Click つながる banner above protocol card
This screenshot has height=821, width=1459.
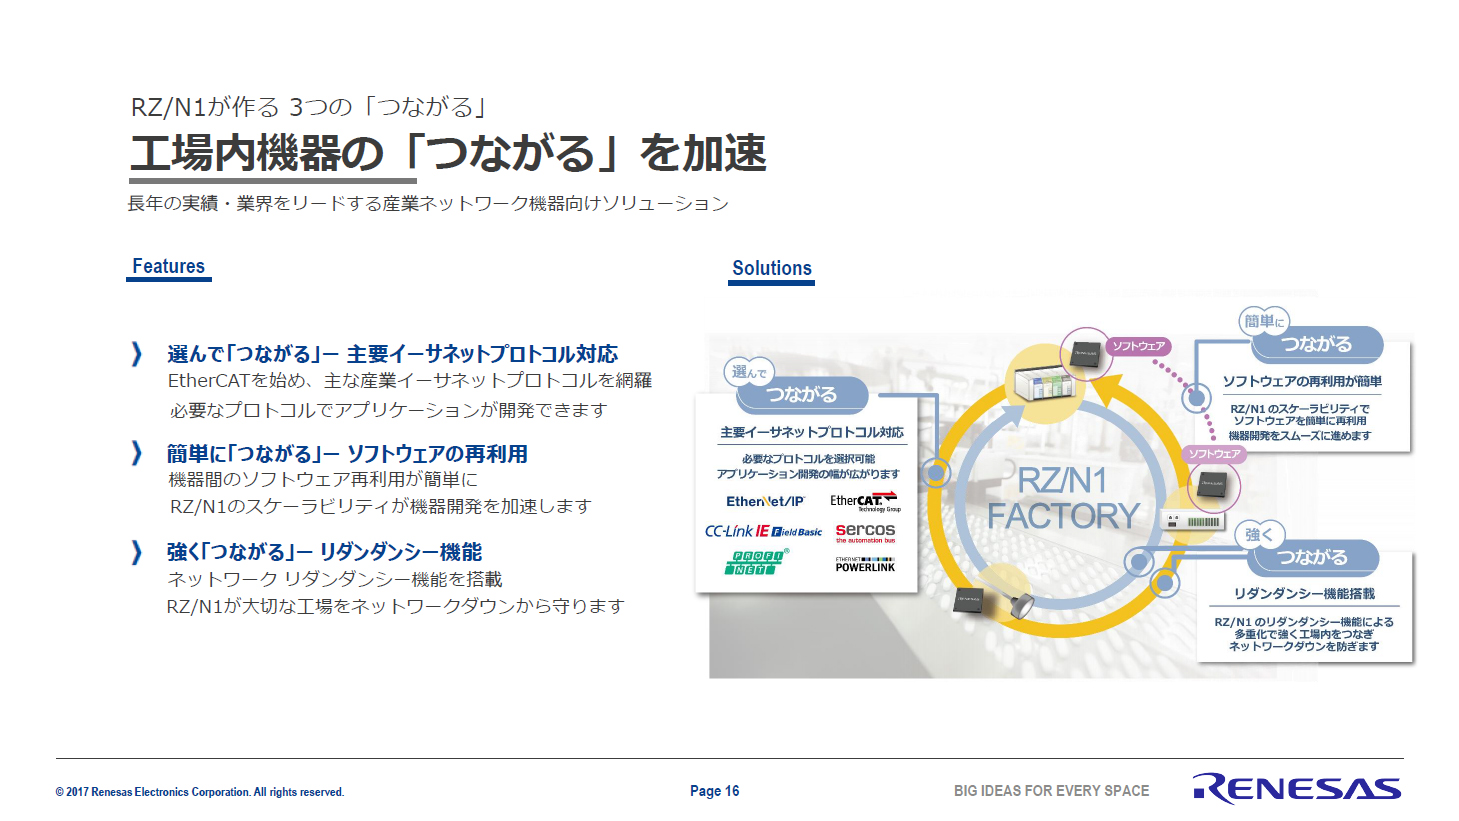tap(802, 395)
